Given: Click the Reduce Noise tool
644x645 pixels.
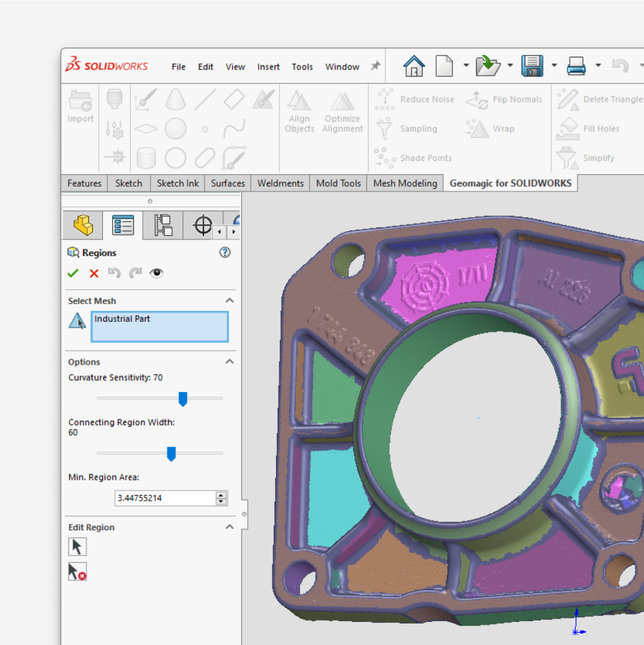Looking at the screenshot, I should point(414,100).
